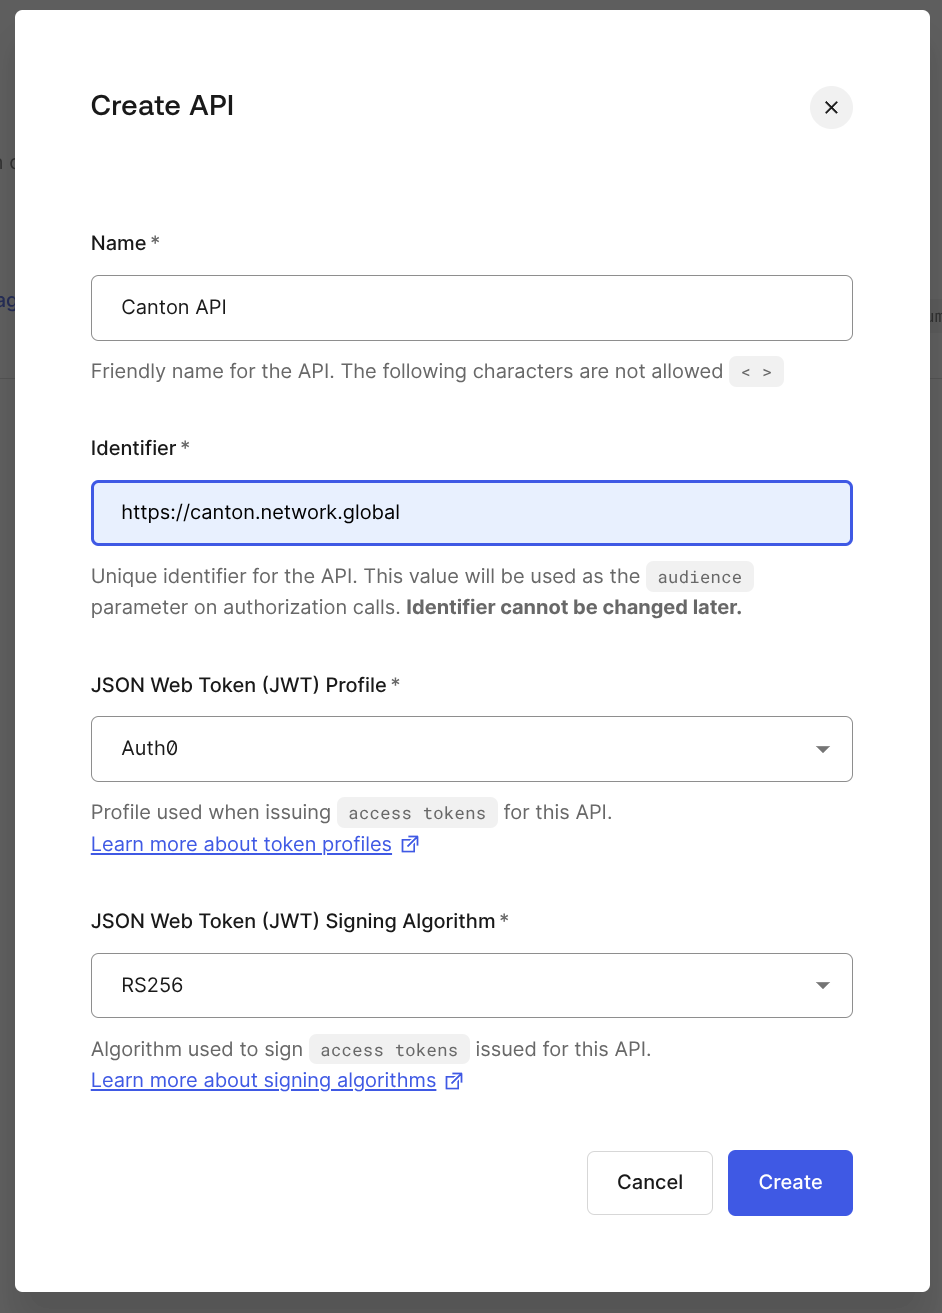This screenshot has height=1313, width=942.
Task: Expand the JWT Profile dropdown arrow
Action: (x=822, y=749)
